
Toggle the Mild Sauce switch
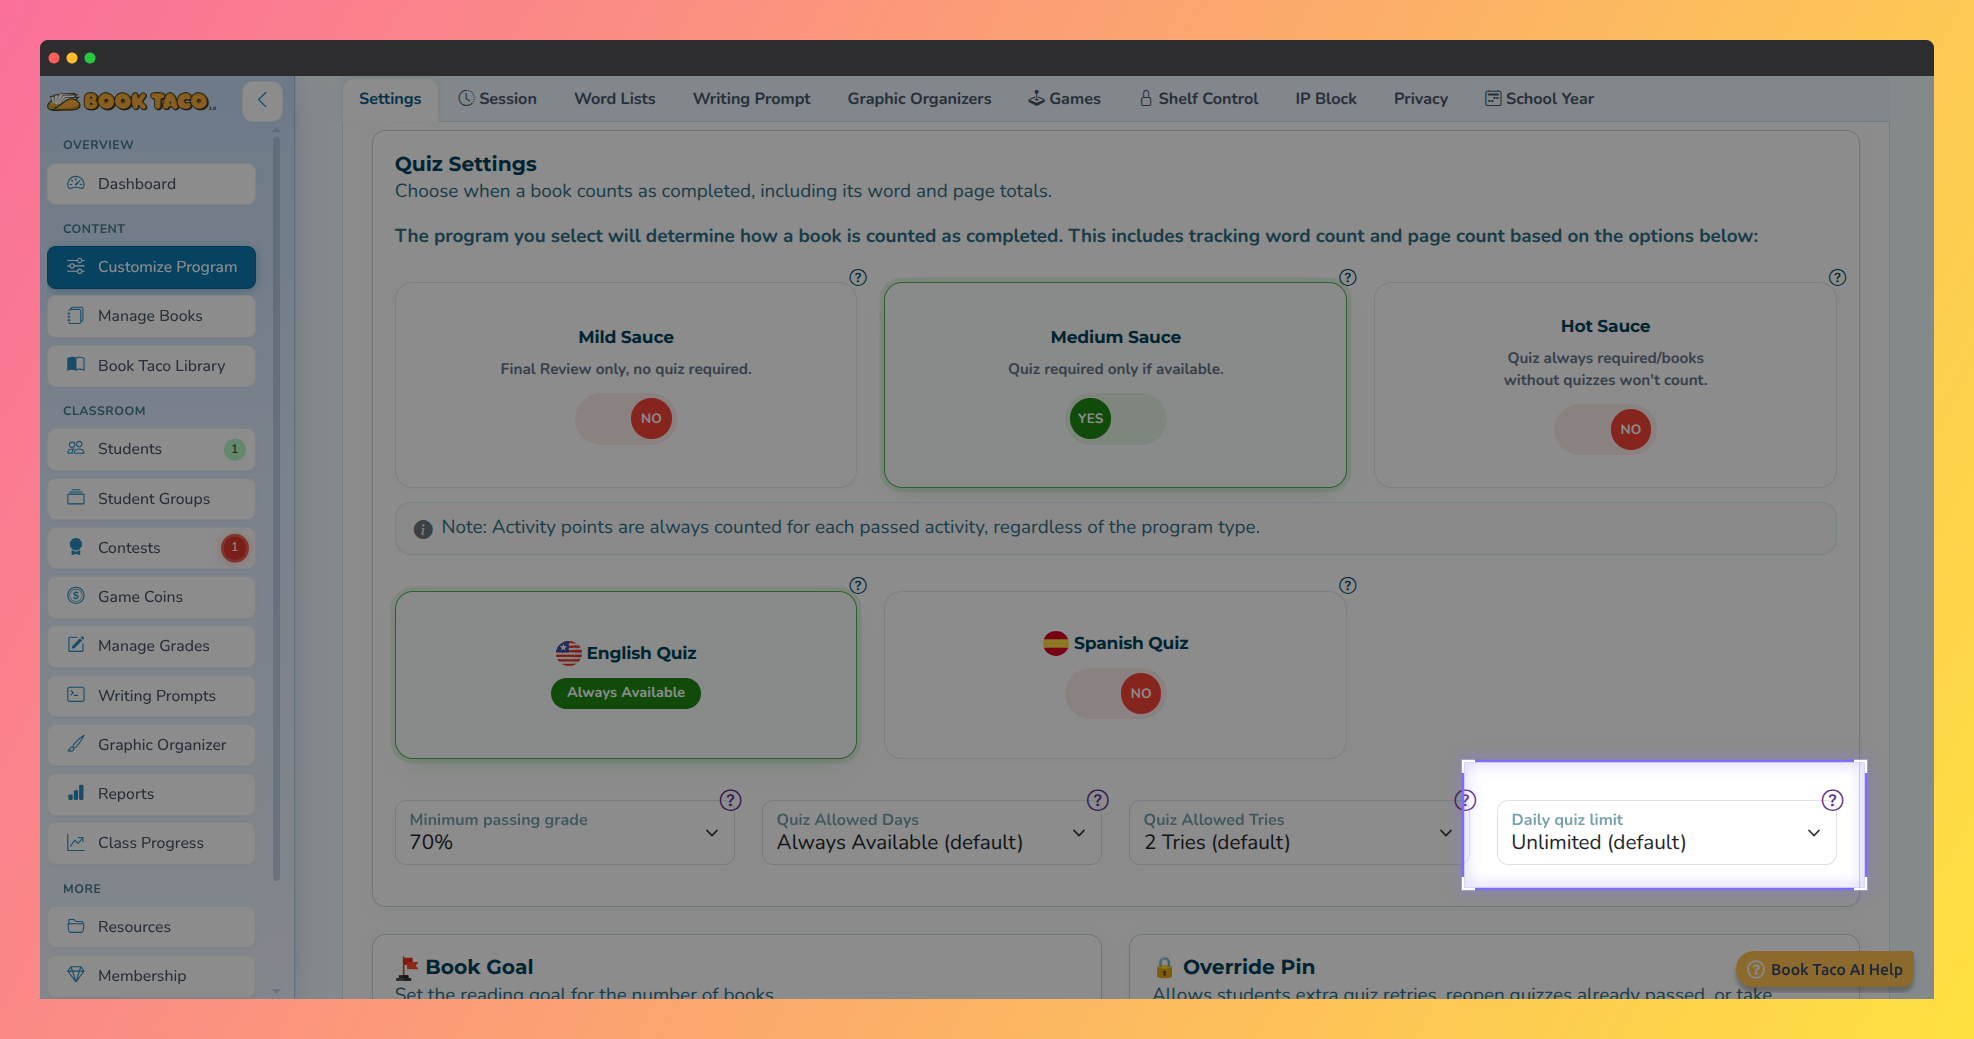pyautogui.click(x=626, y=418)
